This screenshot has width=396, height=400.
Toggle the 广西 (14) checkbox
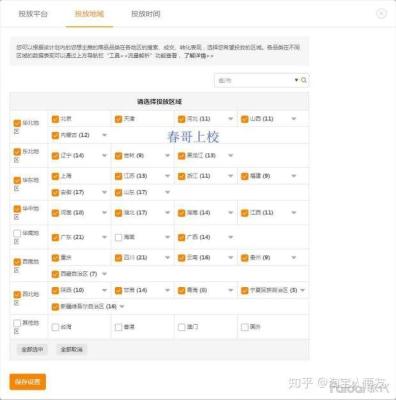click(x=181, y=237)
